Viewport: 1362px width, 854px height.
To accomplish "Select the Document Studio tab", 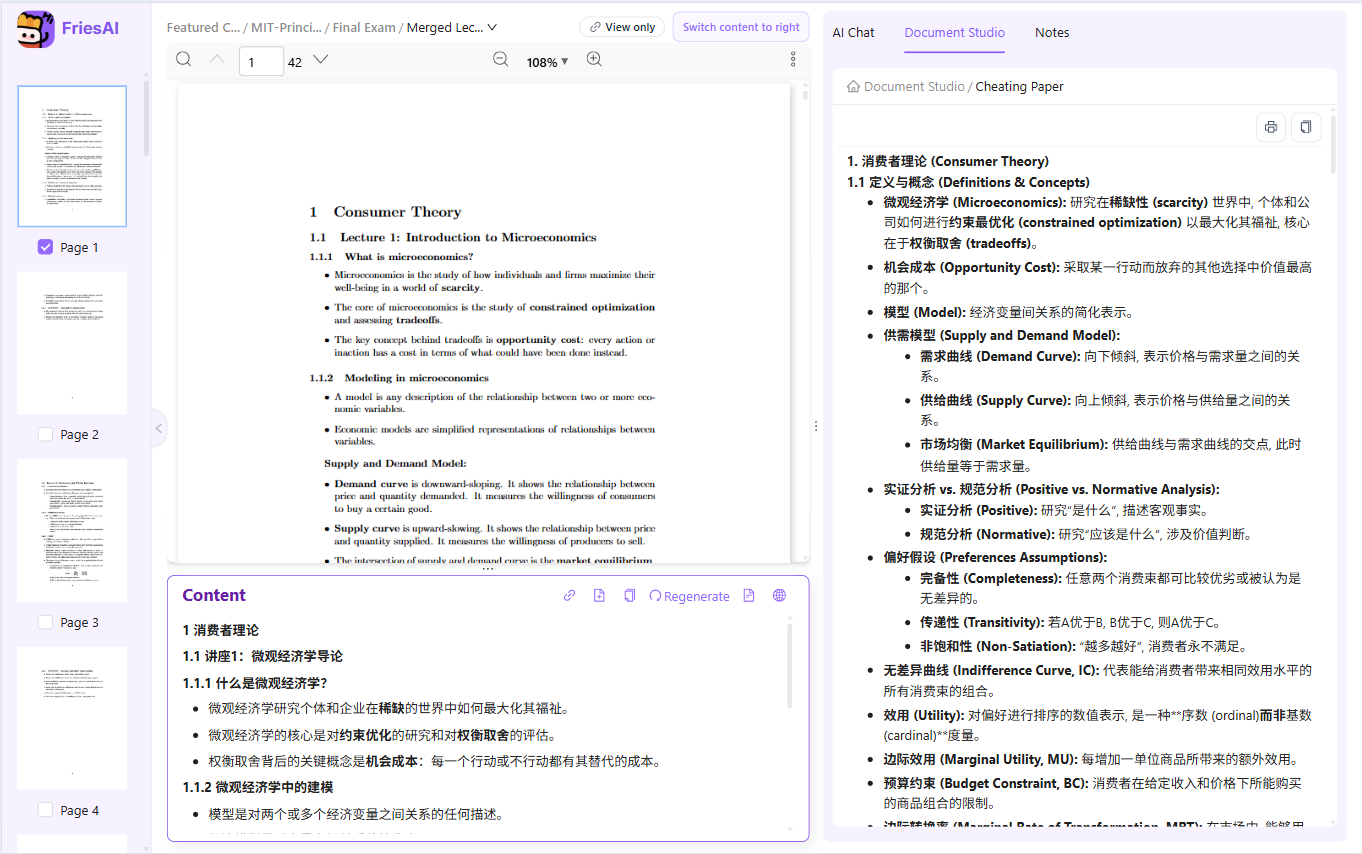I will 954,33.
